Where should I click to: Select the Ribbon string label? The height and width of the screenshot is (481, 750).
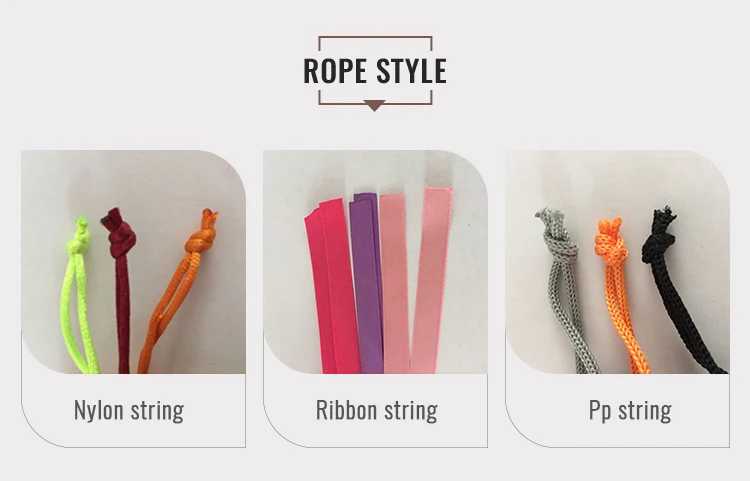click(376, 410)
